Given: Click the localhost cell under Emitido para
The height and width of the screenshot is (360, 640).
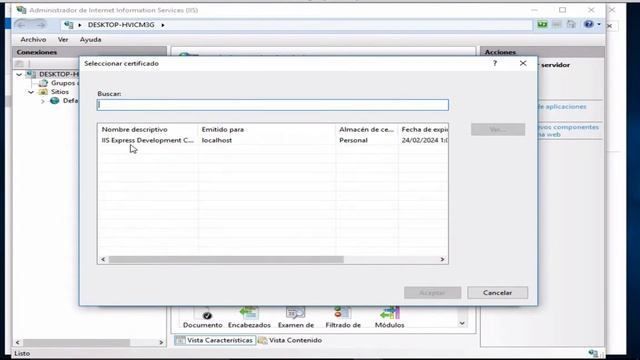Looking at the screenshot, I should (217, 140).
